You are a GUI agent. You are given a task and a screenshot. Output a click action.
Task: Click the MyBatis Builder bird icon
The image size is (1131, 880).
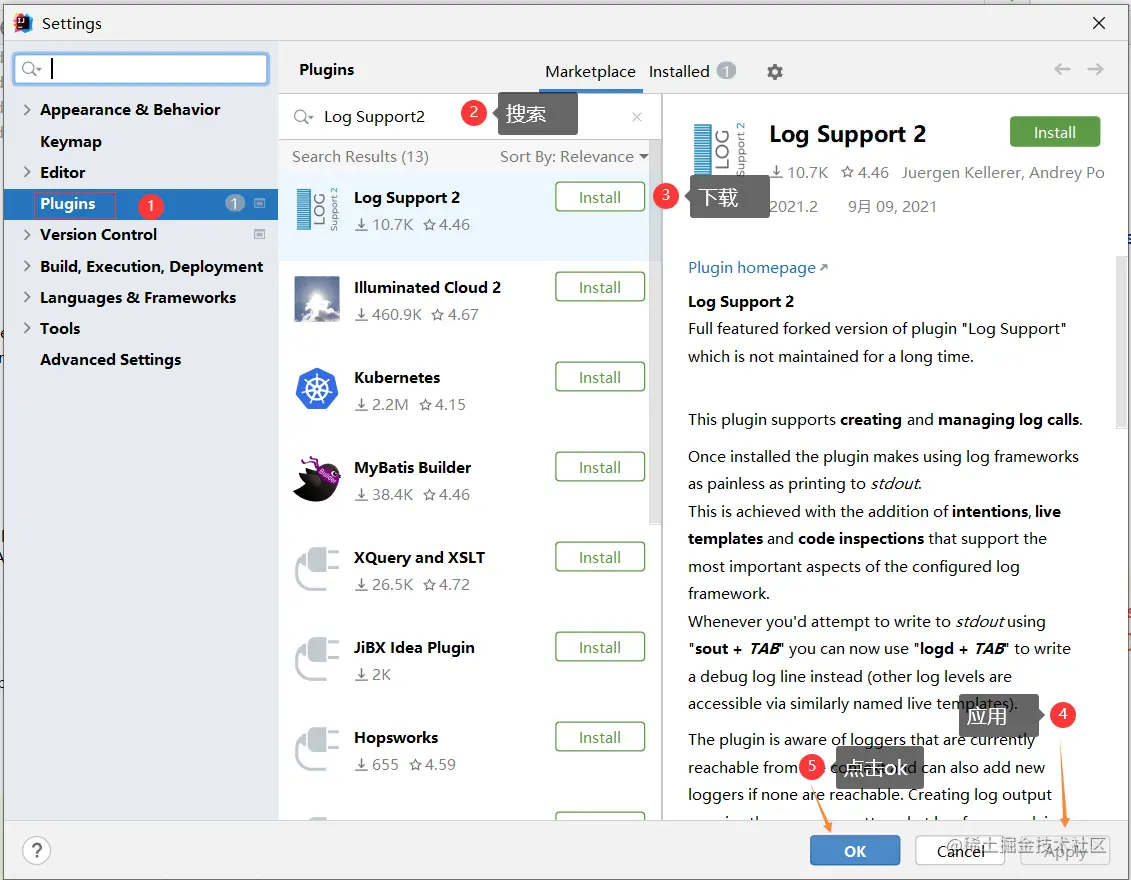317,478
